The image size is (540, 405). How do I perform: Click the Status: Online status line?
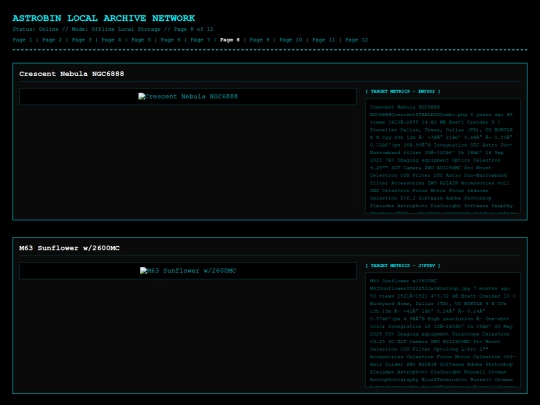tap(113, 29)
